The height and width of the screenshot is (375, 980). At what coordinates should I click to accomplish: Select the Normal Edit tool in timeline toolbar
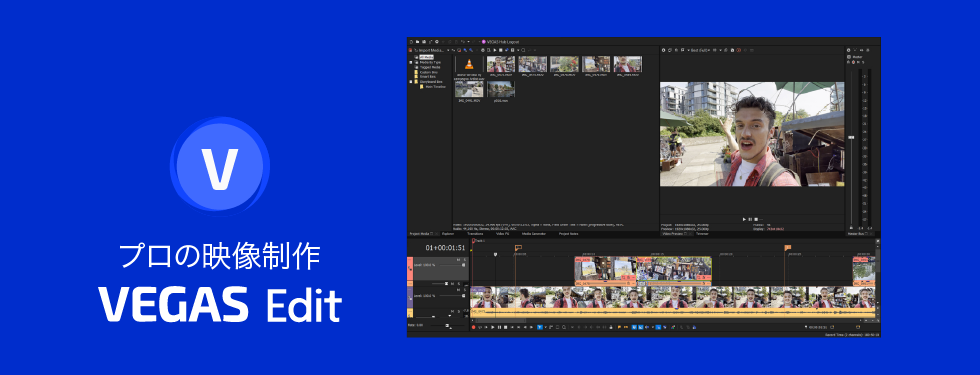click(x=539, y=327)
